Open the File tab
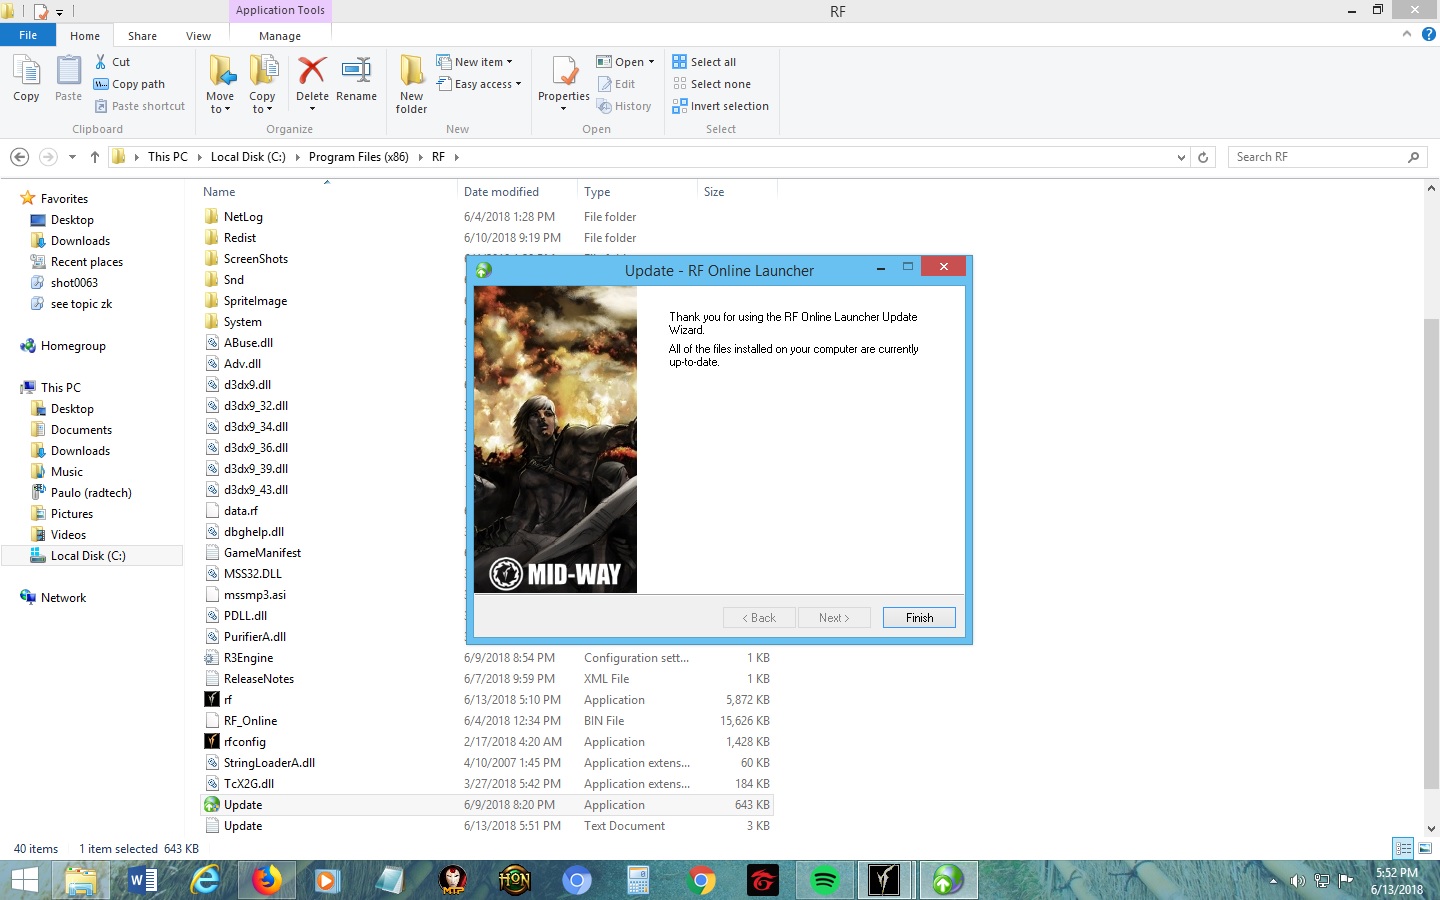Screen dimensions: 1440x900 (28, 35)
